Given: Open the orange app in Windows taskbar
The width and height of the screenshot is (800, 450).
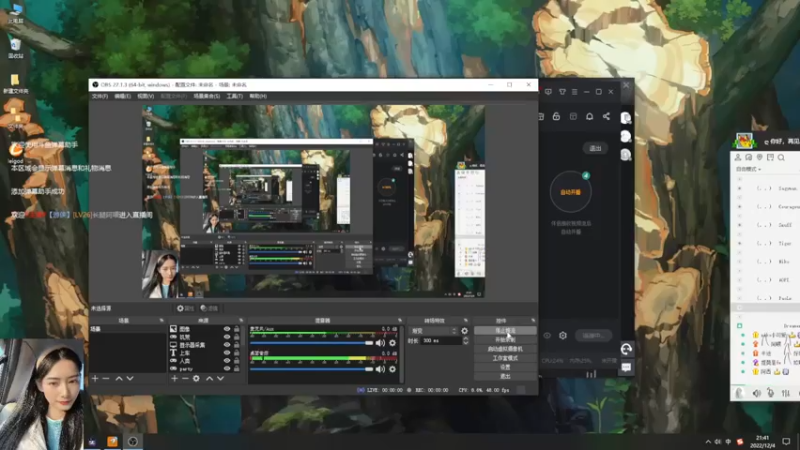Looking at the screenshot, I should (112, 441).
